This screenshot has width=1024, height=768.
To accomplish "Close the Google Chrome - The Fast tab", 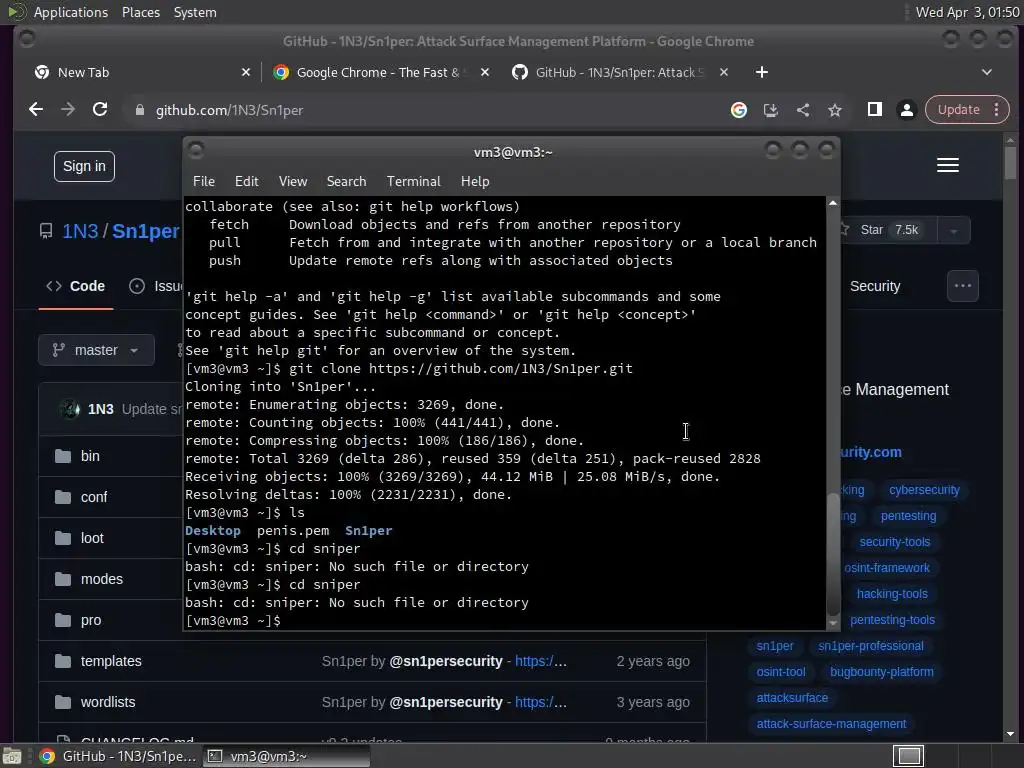I will (485, 72).
